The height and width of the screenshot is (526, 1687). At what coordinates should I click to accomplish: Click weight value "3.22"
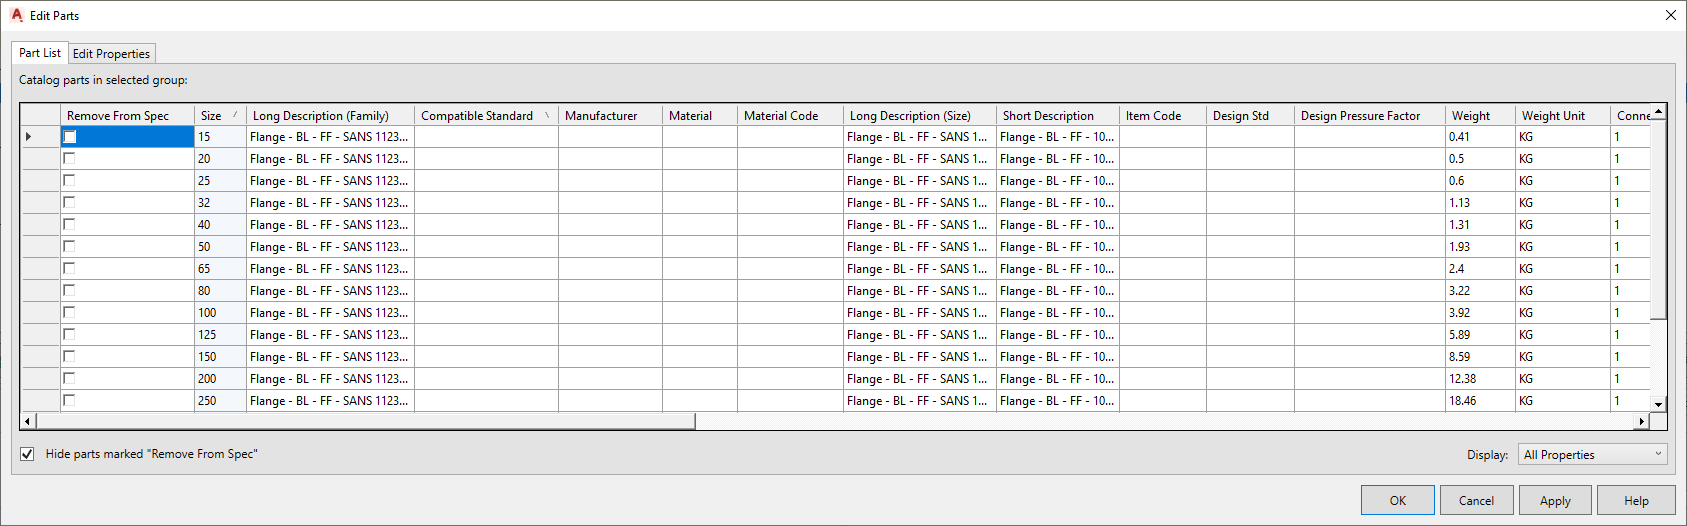point(1480,291)
